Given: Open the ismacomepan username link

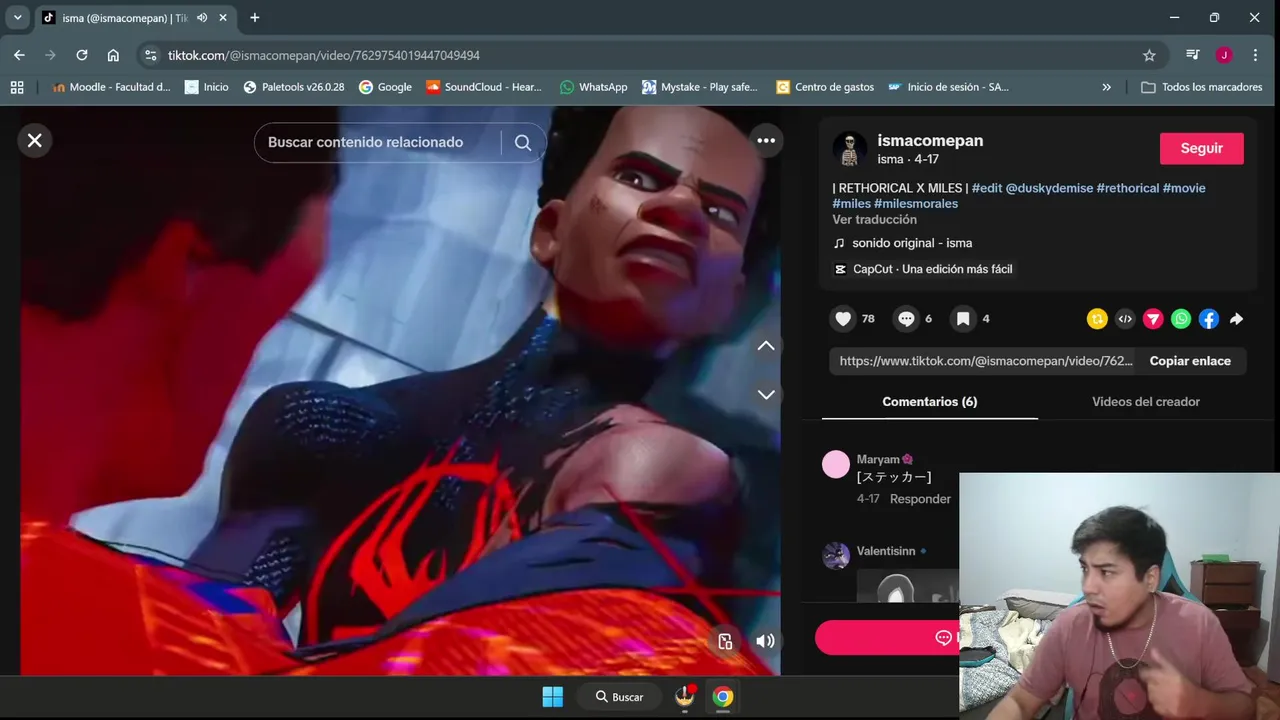Looking at the screenshot, I should click(x=930, y=141).
